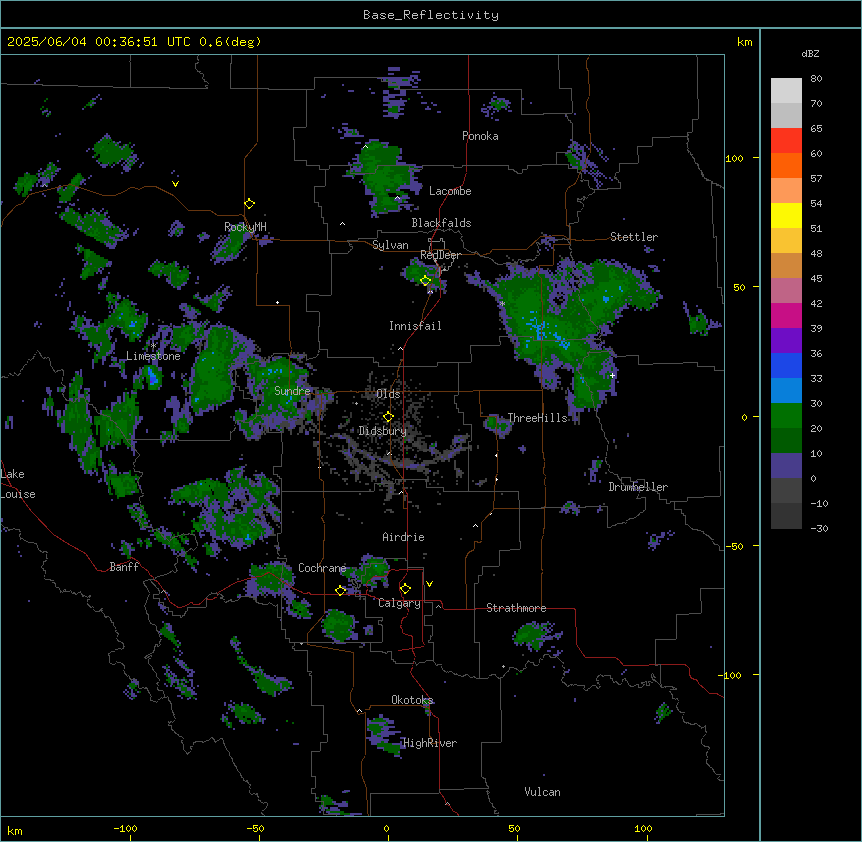Click the Innisfail city label

pyautogui.click(x=415, y=326)
